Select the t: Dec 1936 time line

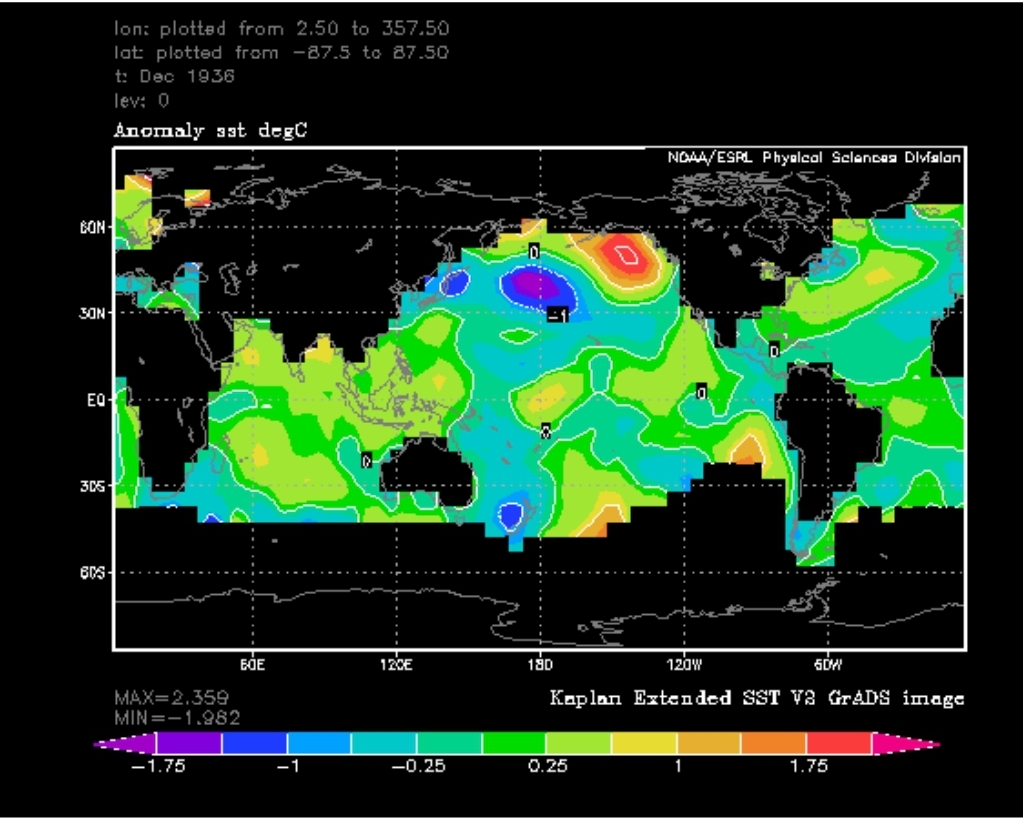pyautogui.click(x=175, y=76)
